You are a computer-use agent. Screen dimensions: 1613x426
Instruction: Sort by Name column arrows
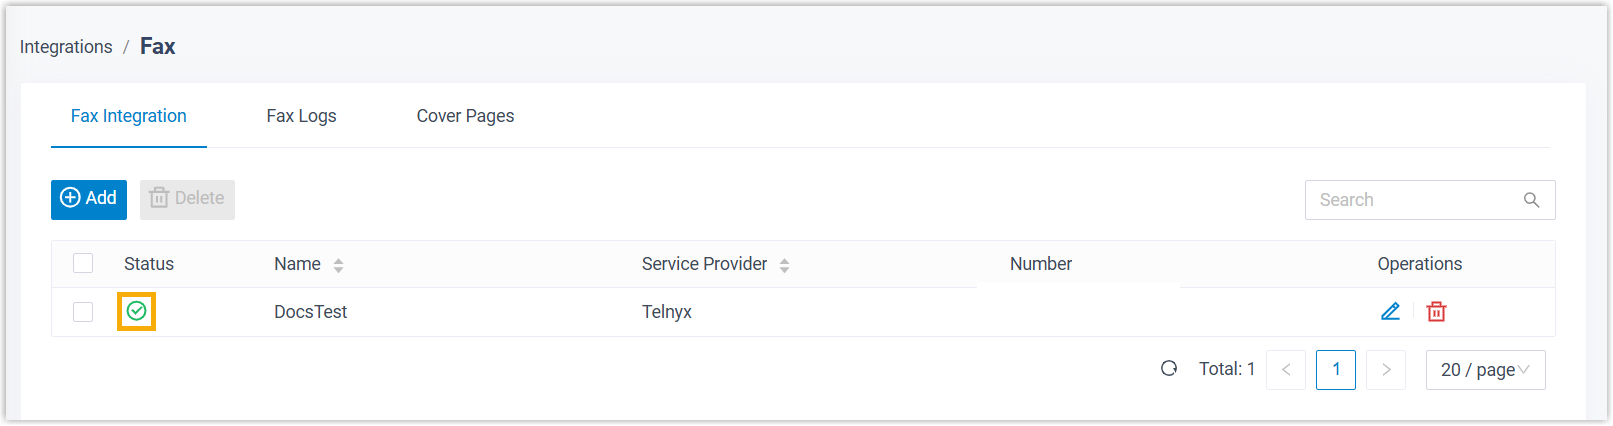point(339,265)
